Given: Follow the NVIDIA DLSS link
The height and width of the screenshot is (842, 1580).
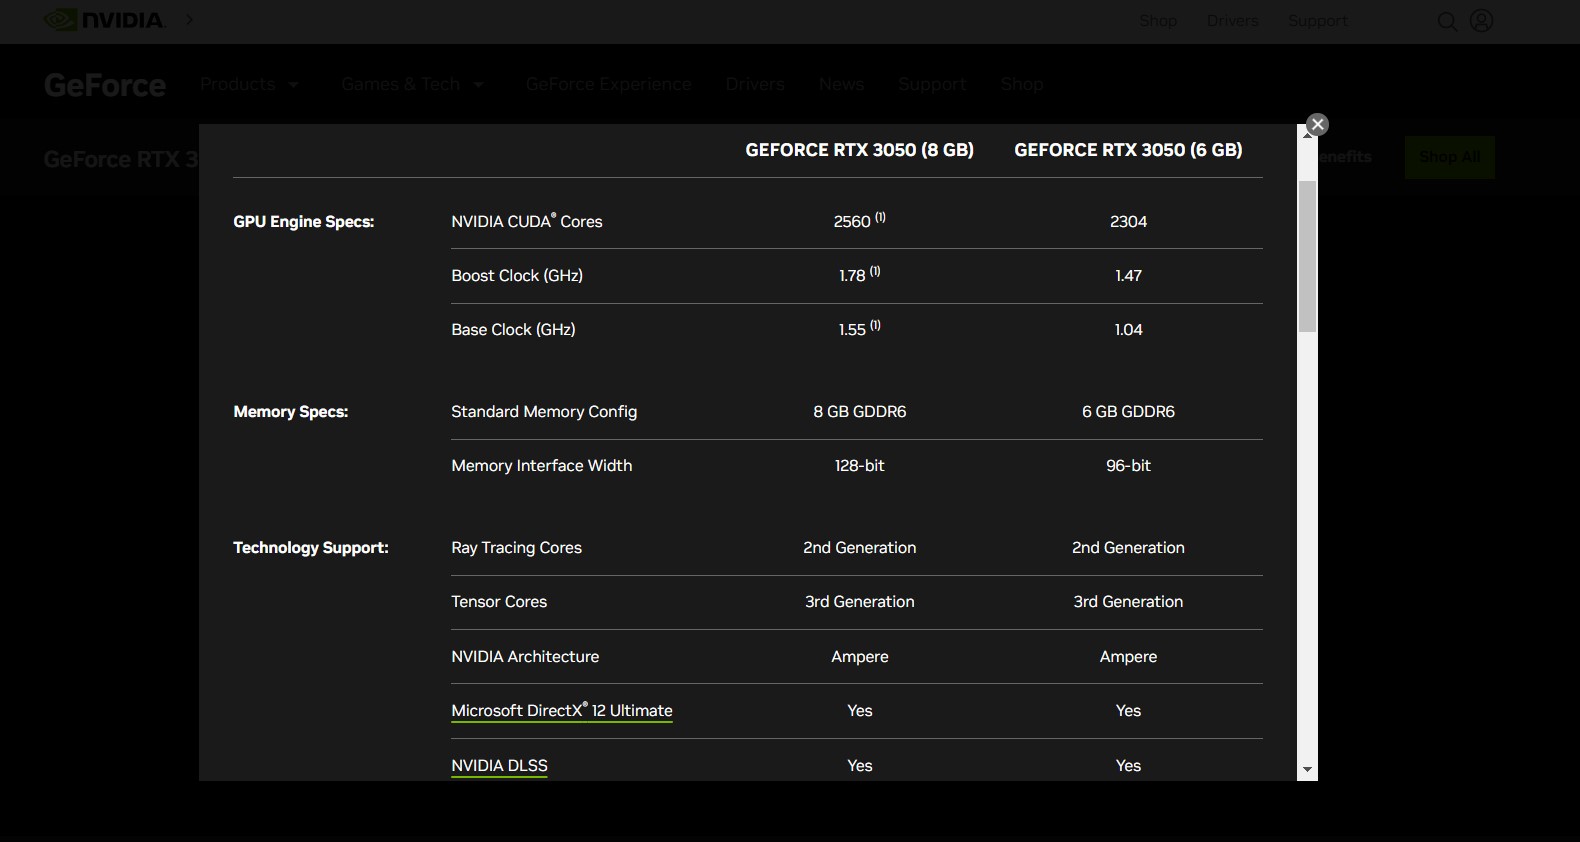Looking at the screenshot, I should coord(499,766).
